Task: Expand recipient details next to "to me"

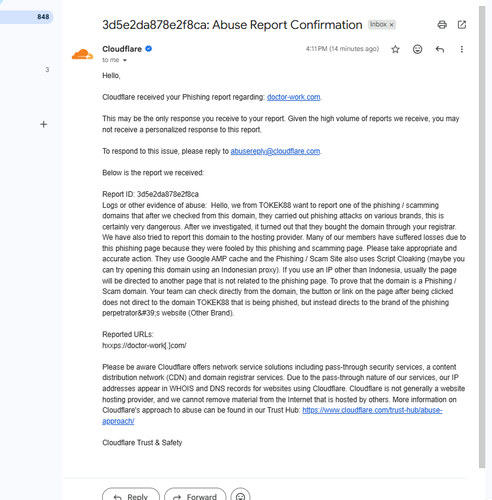Action: click(x=125, y=60)
